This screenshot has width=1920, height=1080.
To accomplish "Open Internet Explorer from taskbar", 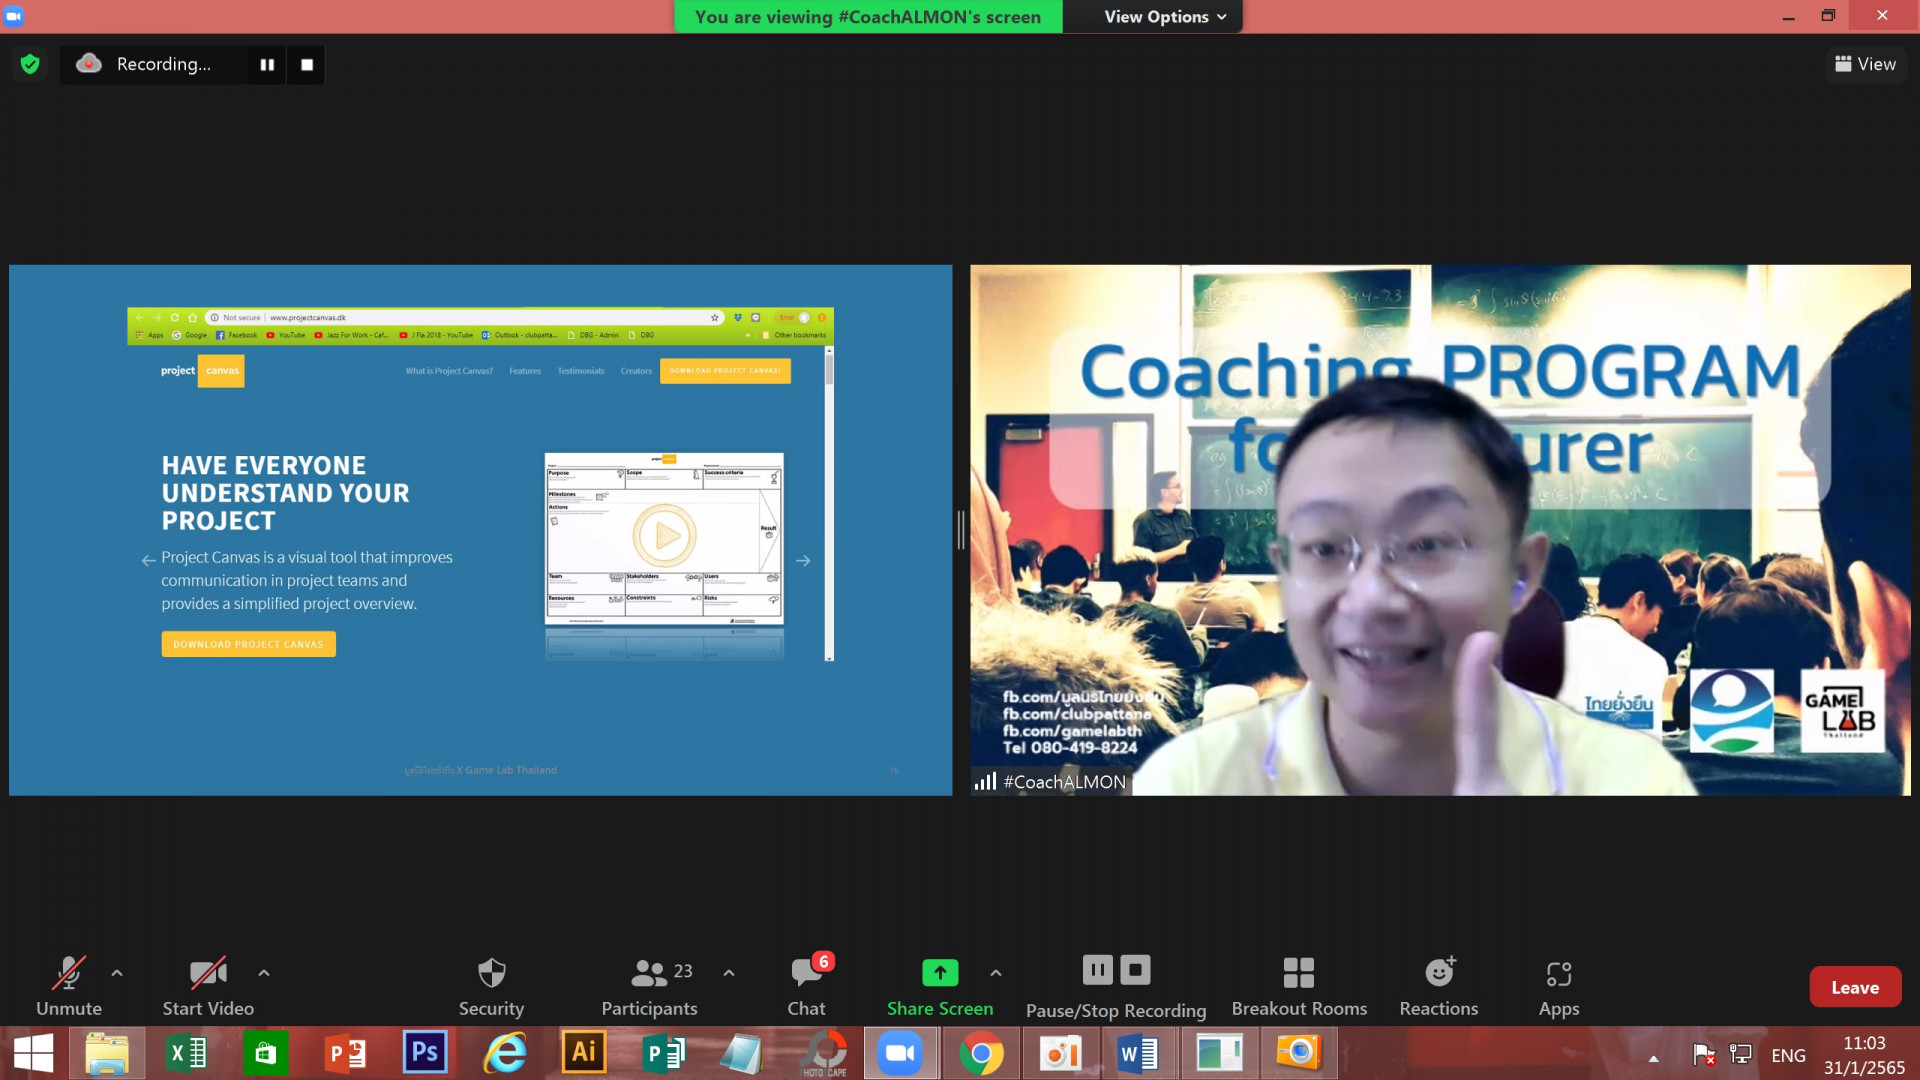I will (505, 1053).
